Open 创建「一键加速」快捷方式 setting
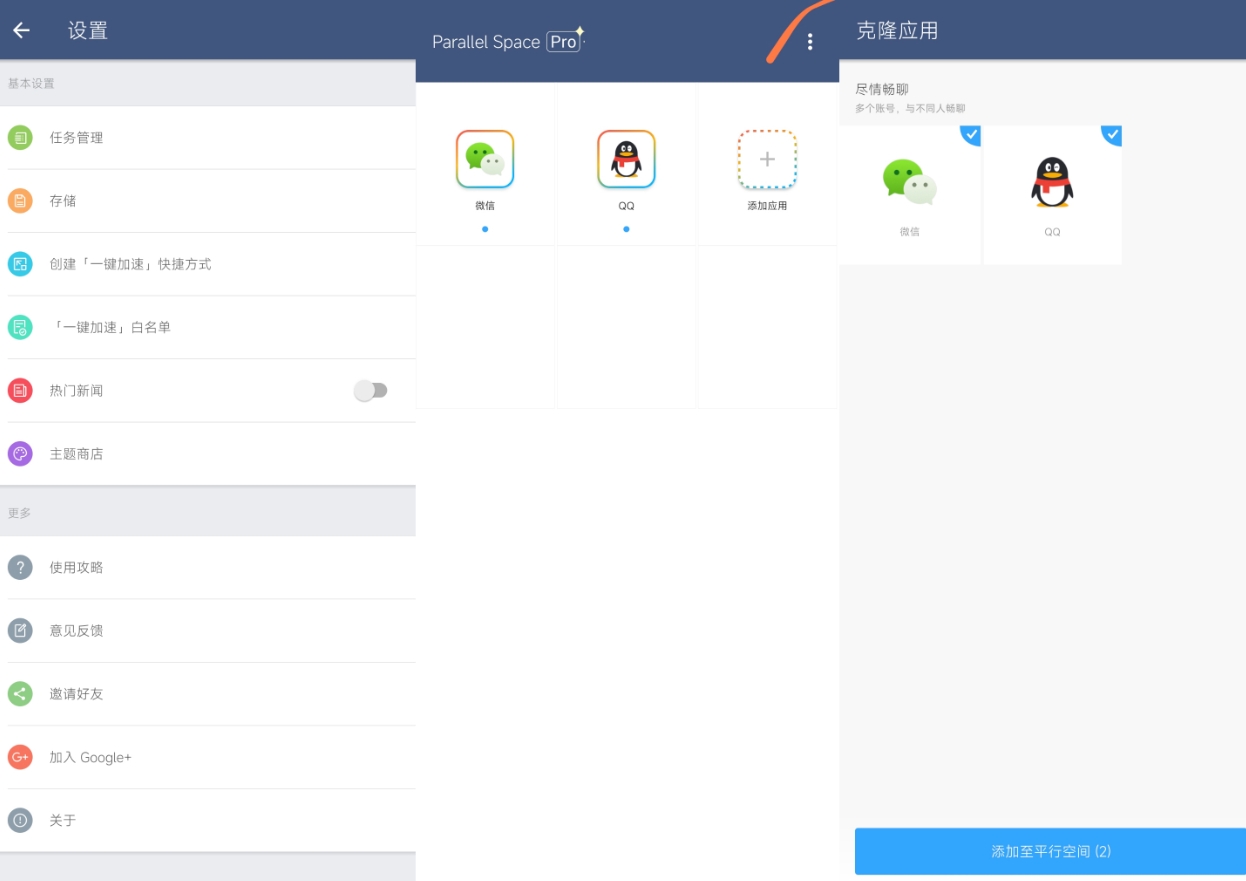The image size is (1246, 881). [130, 264]
